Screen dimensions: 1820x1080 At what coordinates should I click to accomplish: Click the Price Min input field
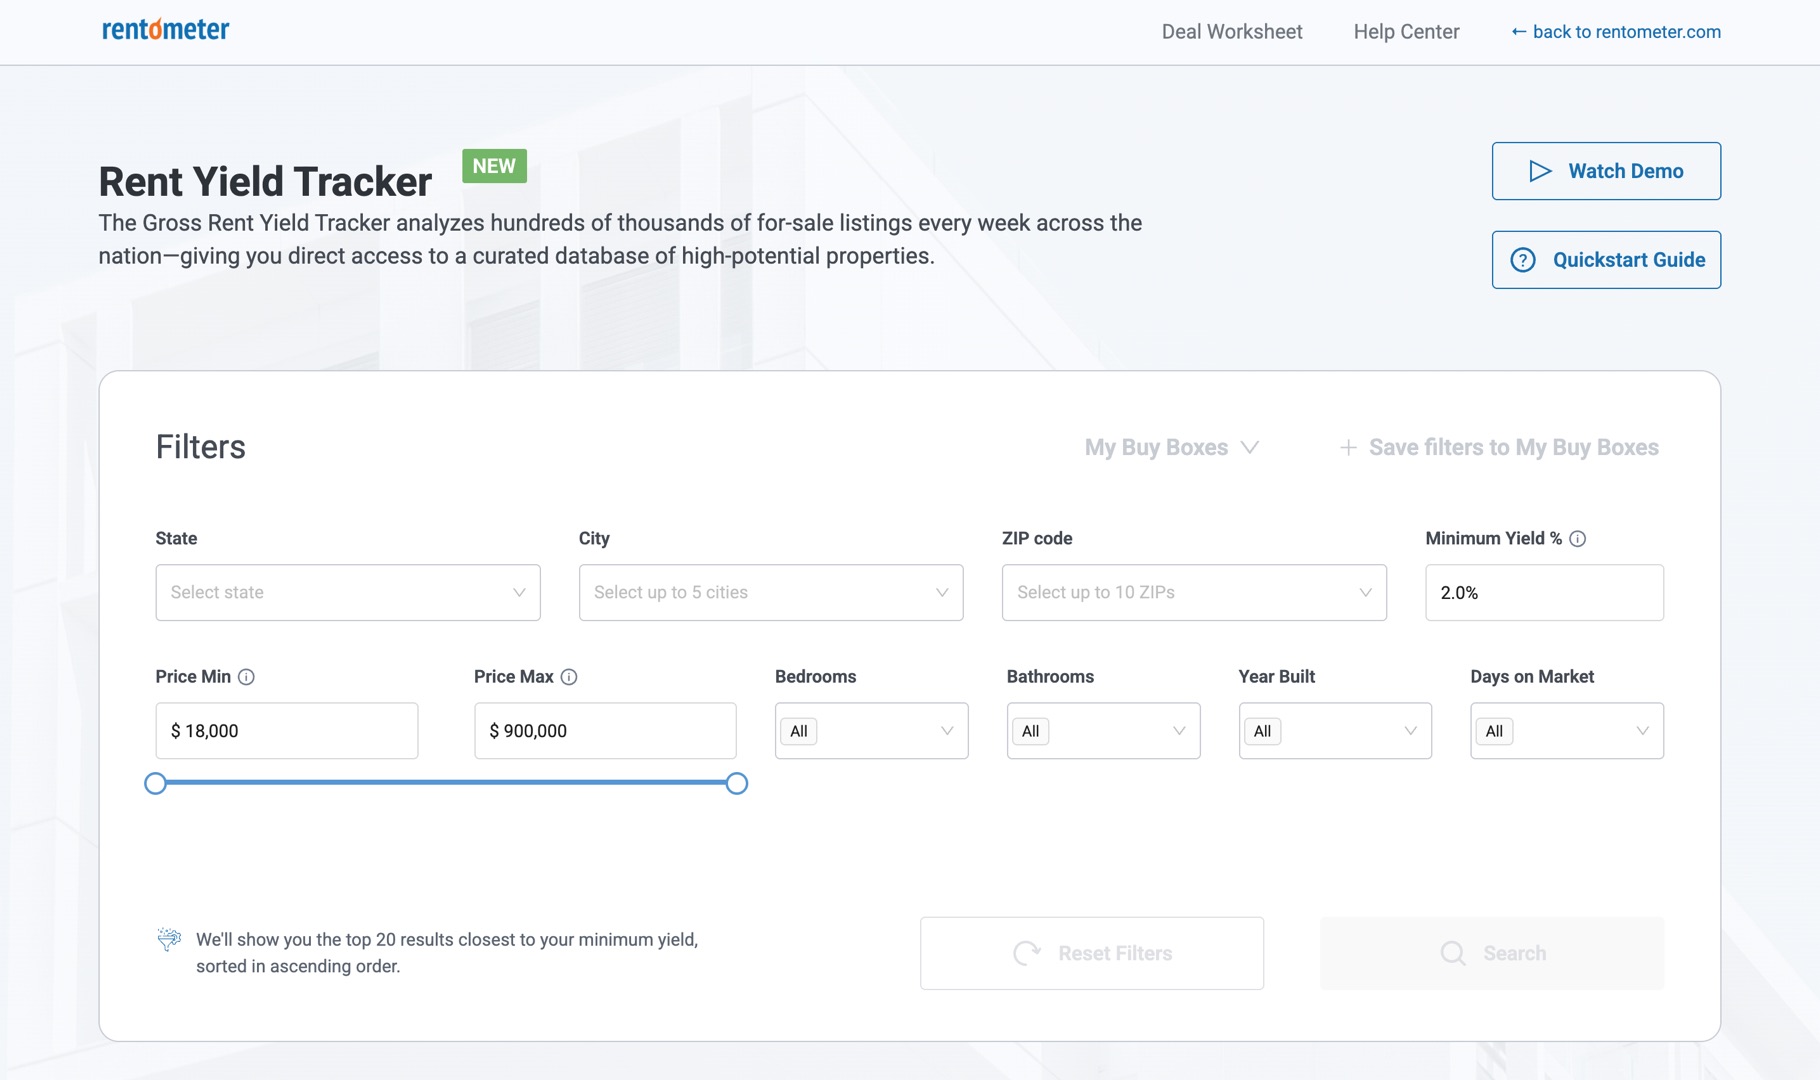pyautogui.click(x=287, y=731)
